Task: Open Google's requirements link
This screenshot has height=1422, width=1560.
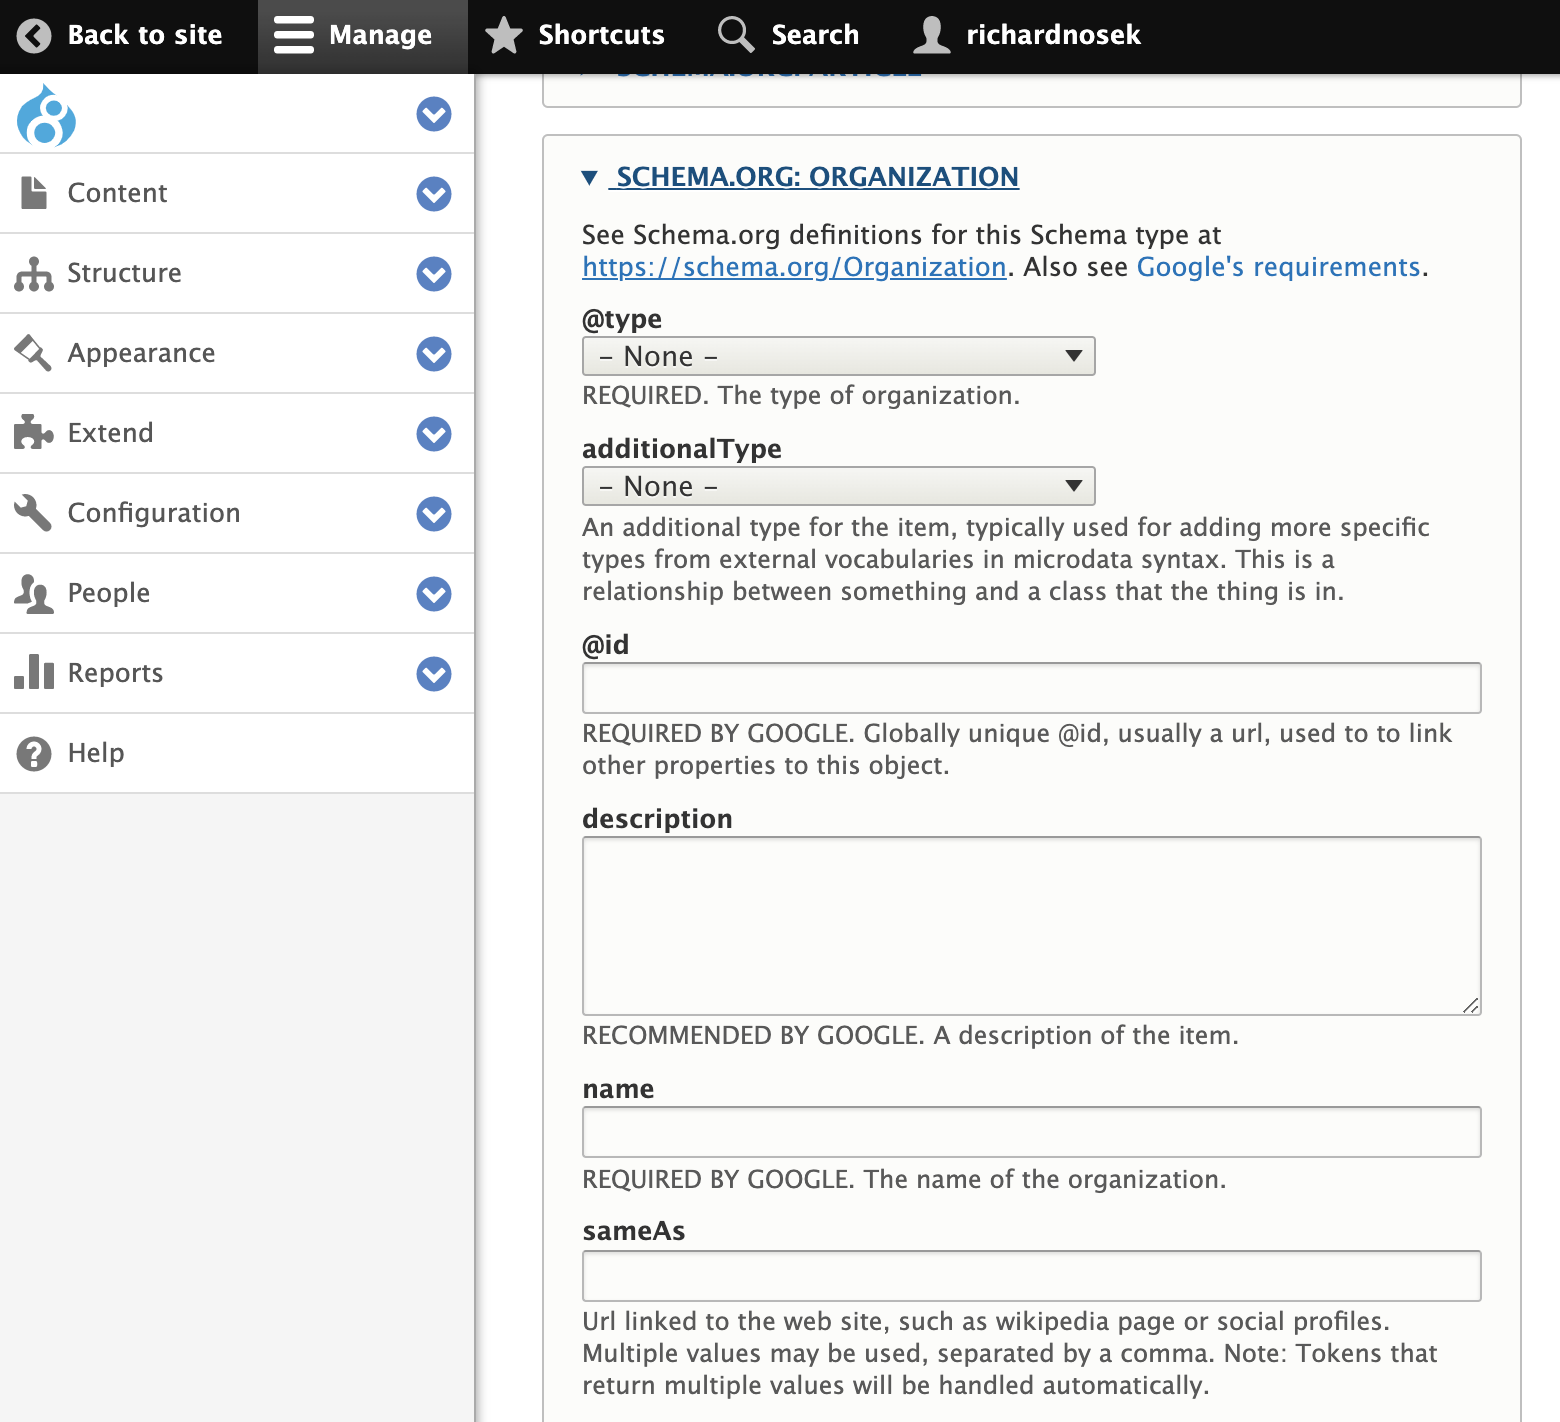Action: (x=1278, y=267)
